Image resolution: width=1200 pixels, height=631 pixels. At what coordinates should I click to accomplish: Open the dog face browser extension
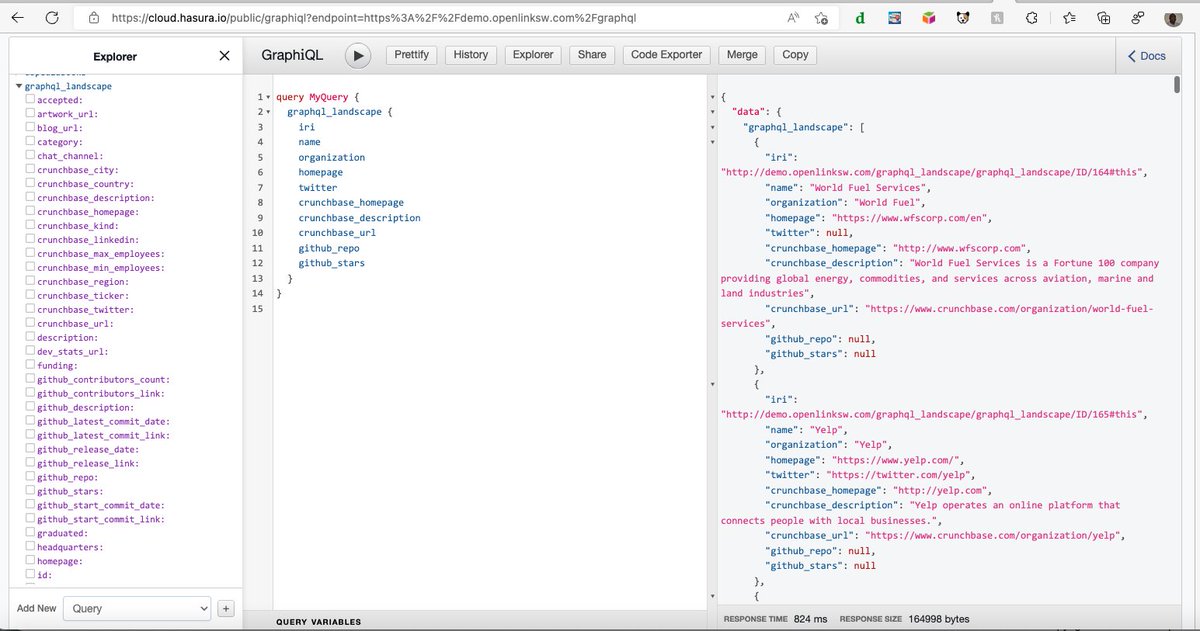pos(962,18)
